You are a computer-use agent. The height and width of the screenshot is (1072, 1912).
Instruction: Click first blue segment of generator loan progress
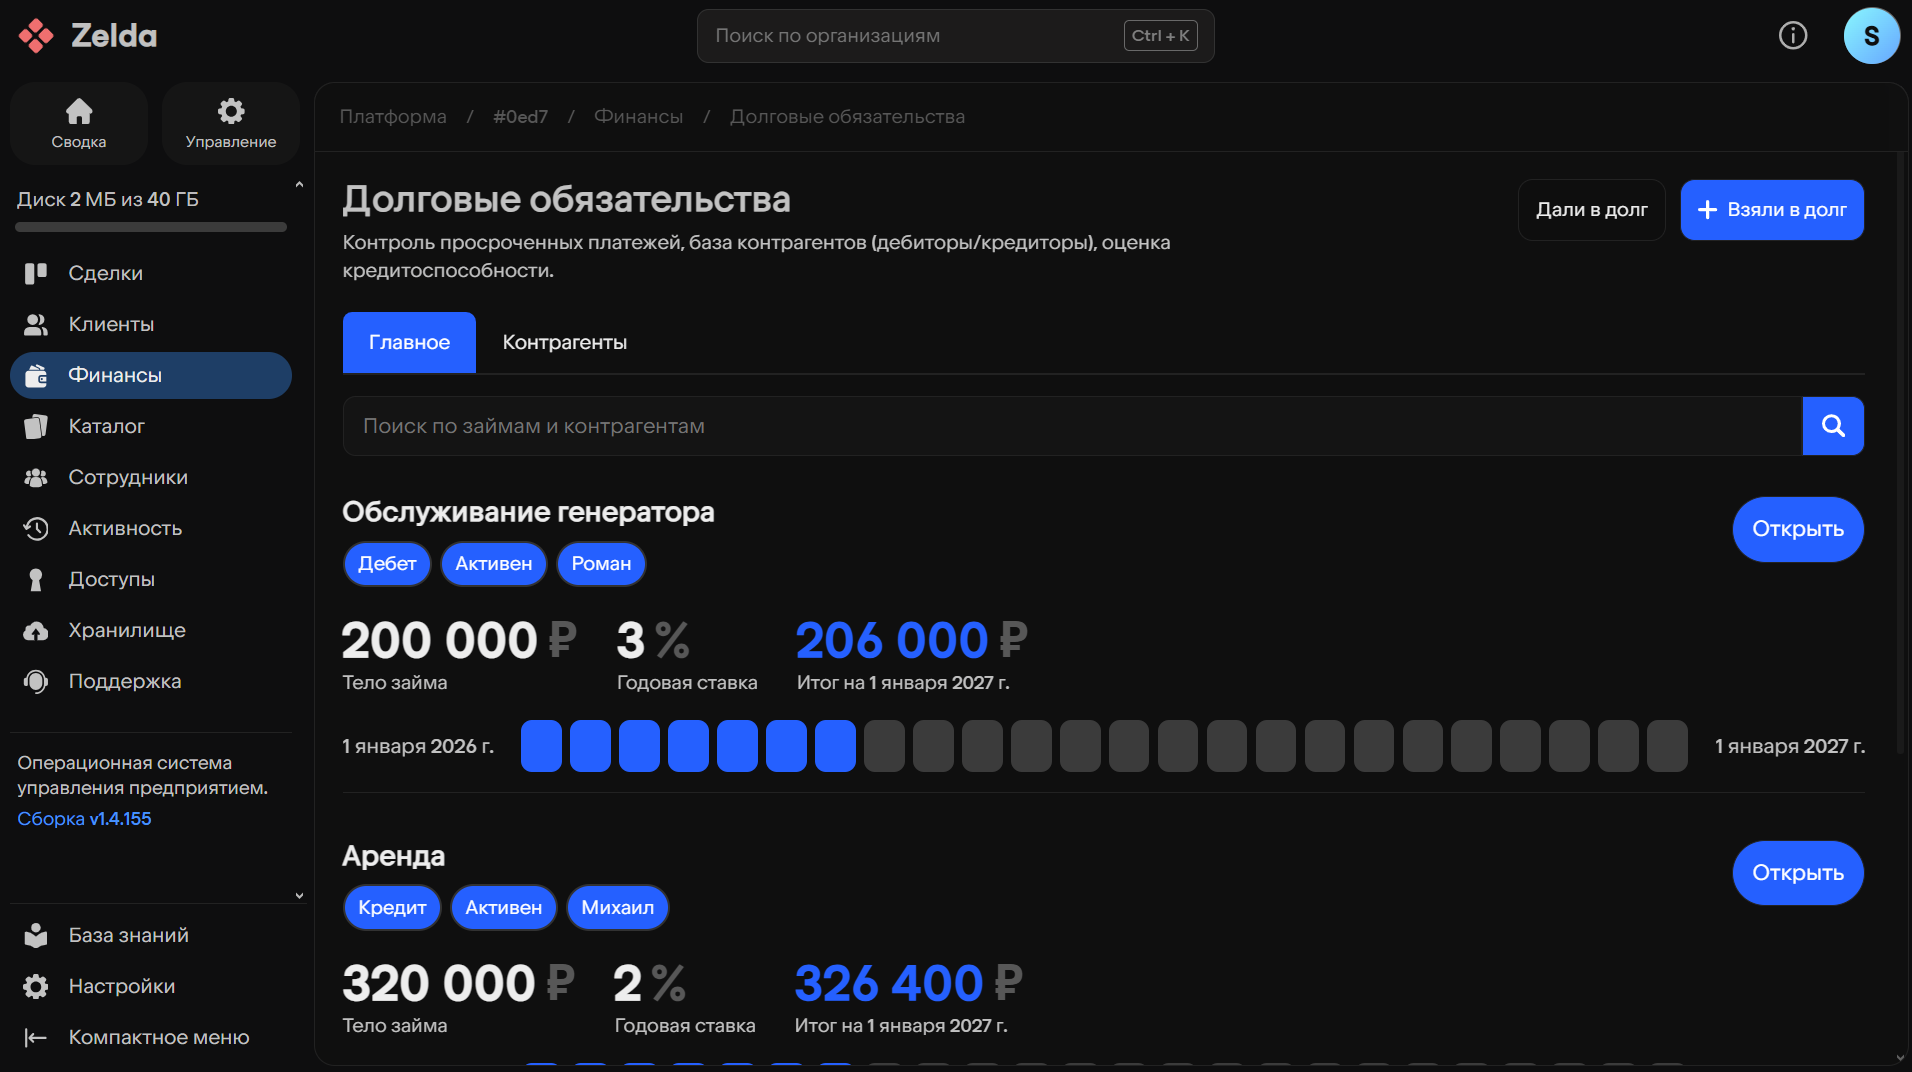pyautogui.click(x=541, y=746)
